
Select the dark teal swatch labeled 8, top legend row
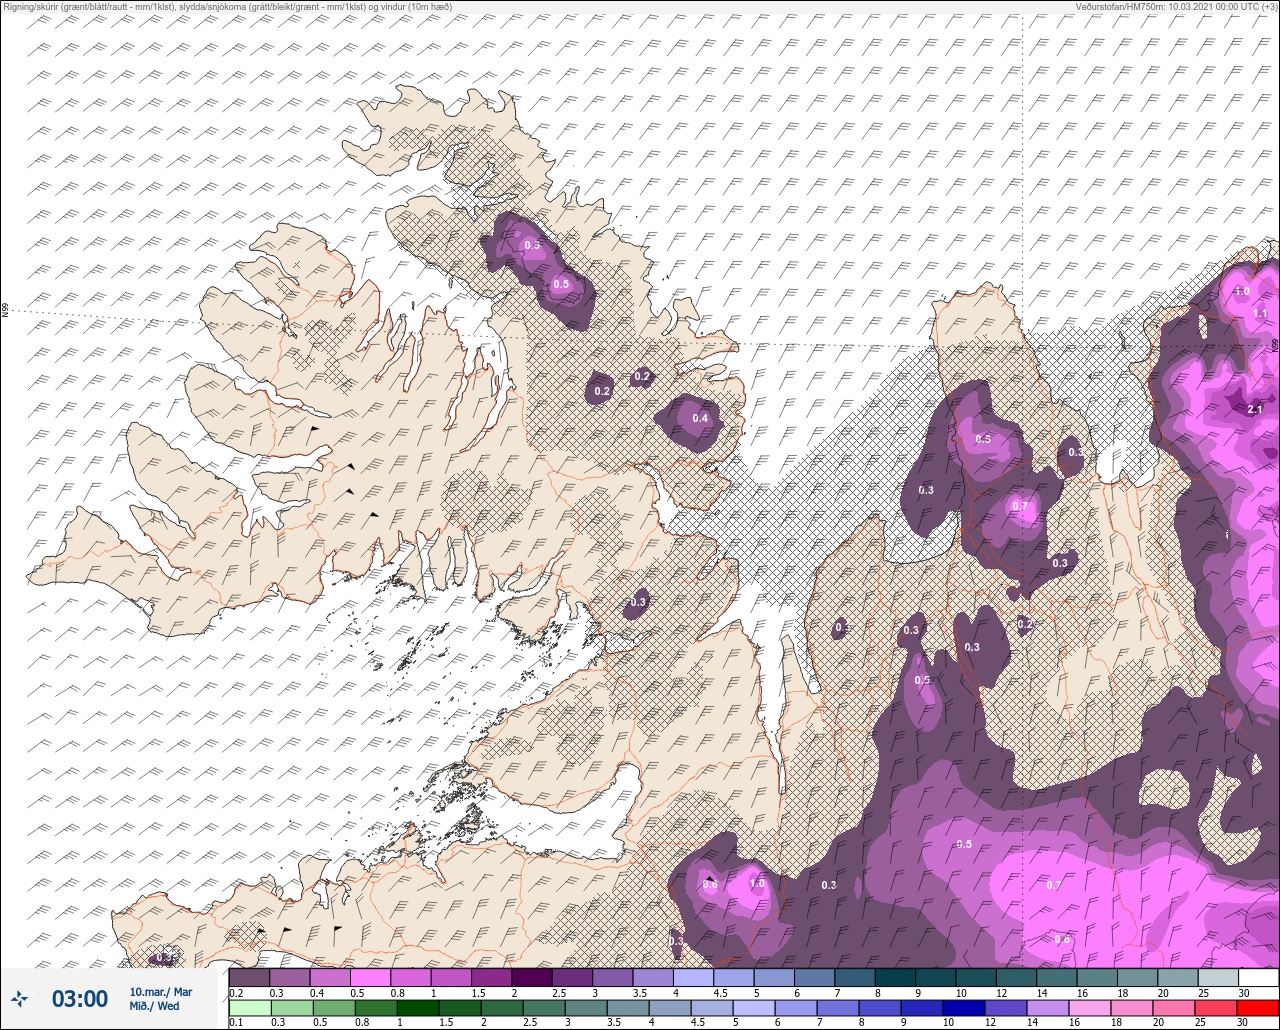tap(895, 977)
